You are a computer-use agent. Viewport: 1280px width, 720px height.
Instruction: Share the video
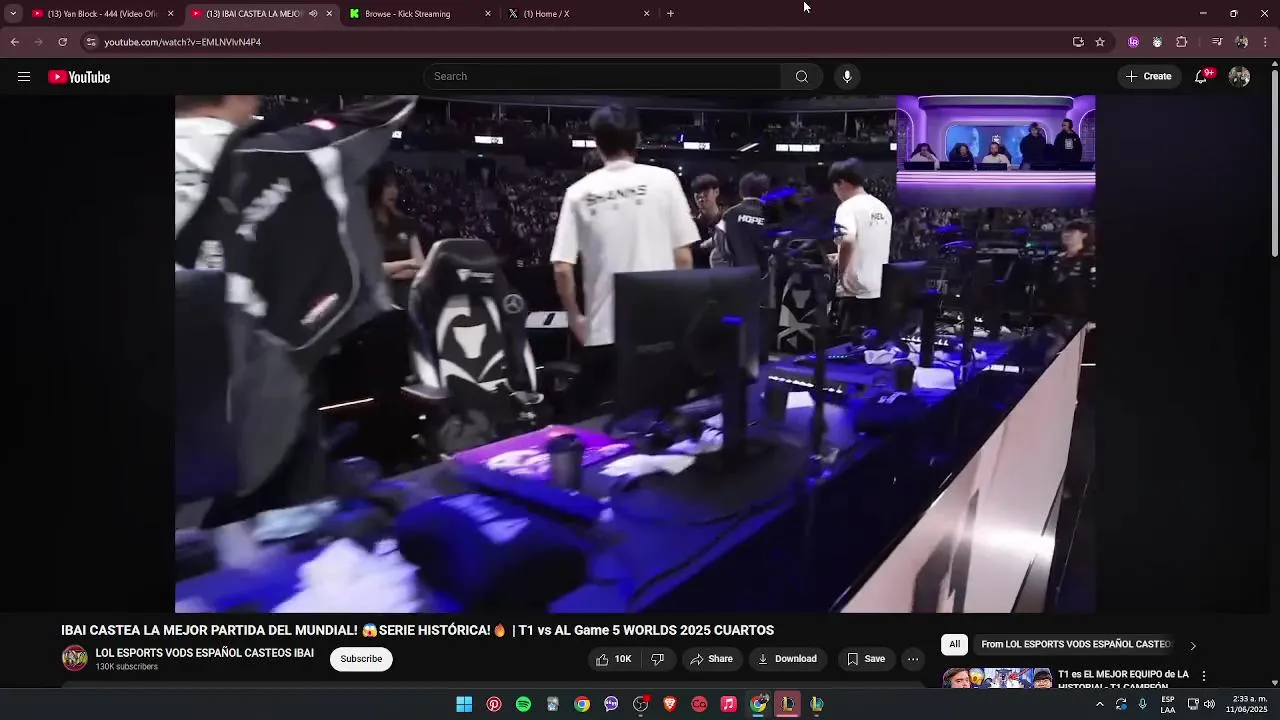[x=711, y=659]
